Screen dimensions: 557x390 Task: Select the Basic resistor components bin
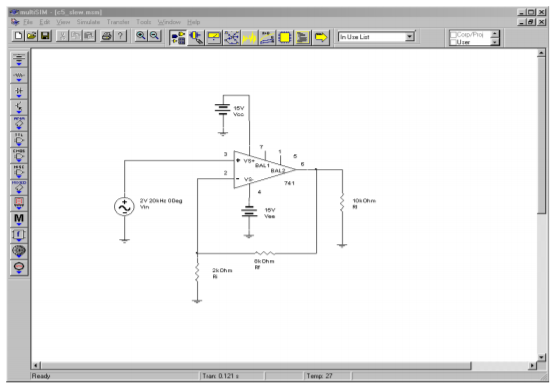point(19,75)
